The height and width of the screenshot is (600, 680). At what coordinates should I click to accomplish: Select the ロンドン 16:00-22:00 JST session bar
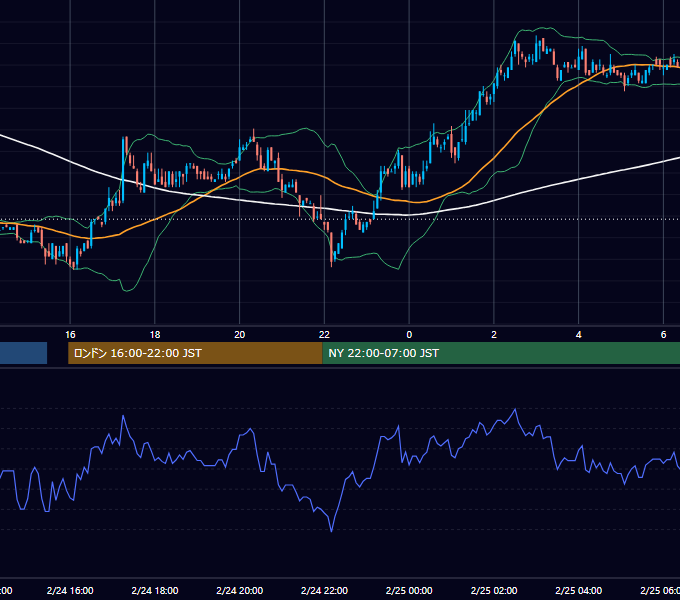(195, 353)
